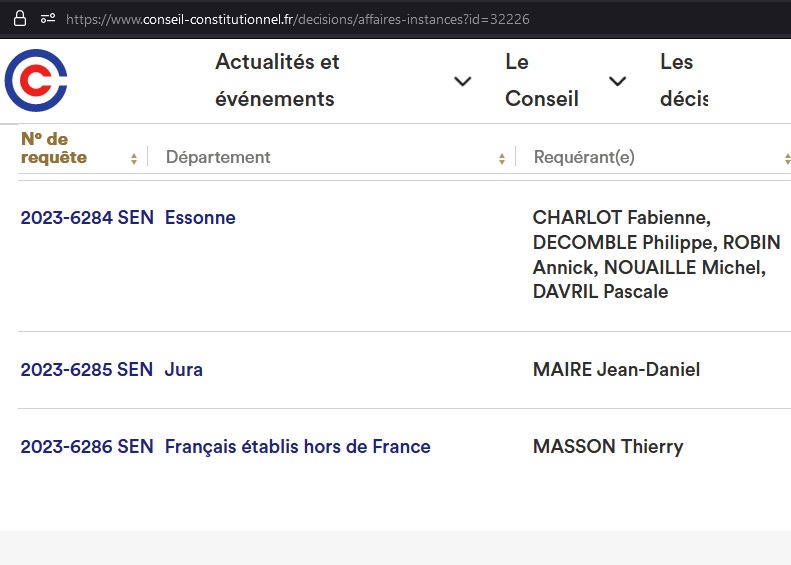Follow the Essonne department link
Viewport: 791px width, 565px height.
point(200,217)
